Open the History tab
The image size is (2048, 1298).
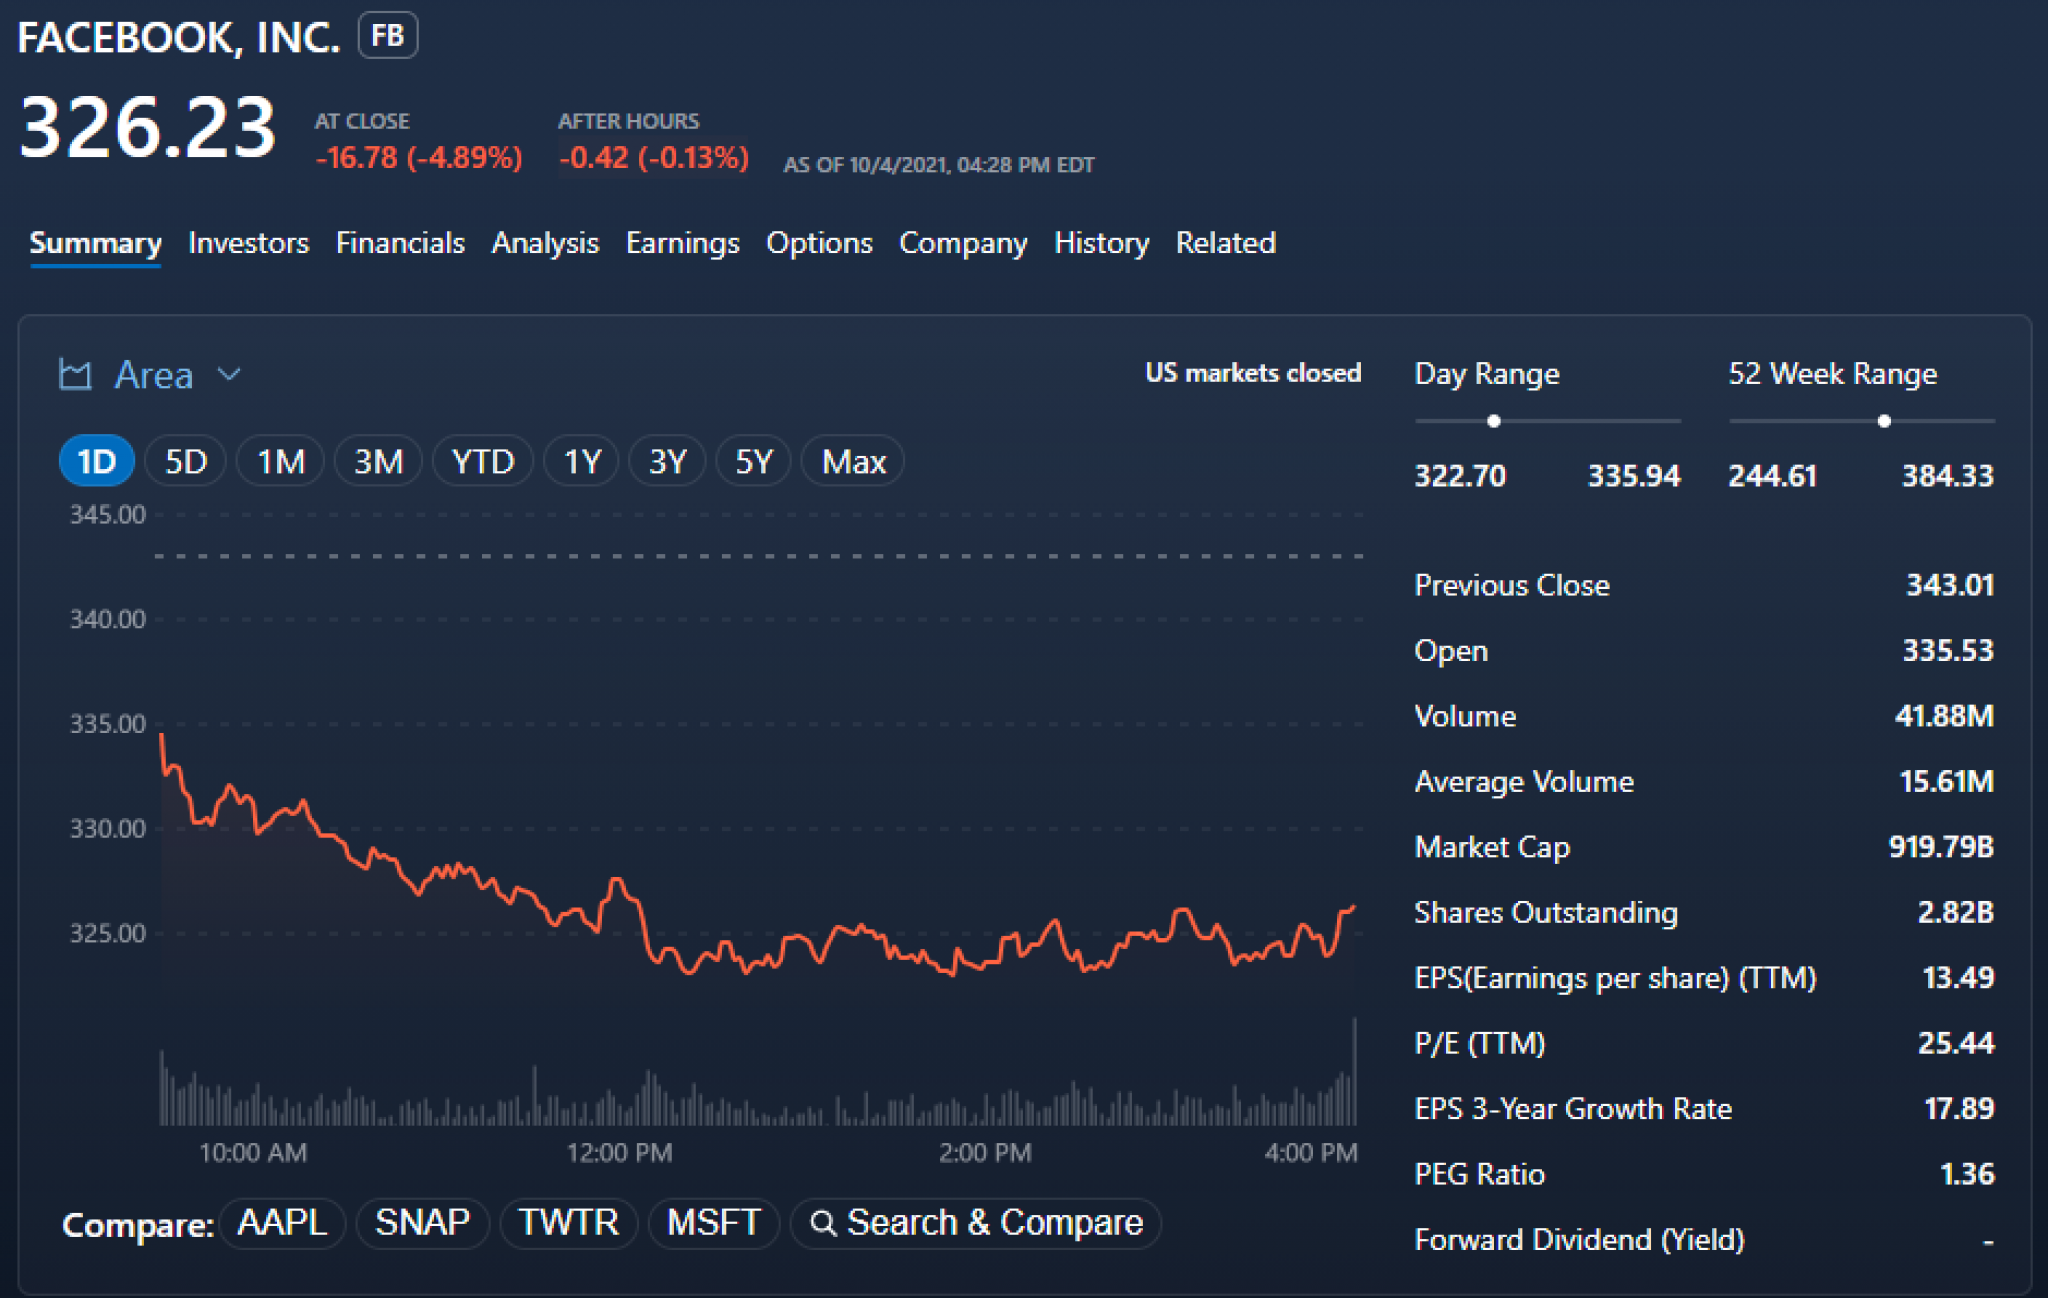point(1101,243)
